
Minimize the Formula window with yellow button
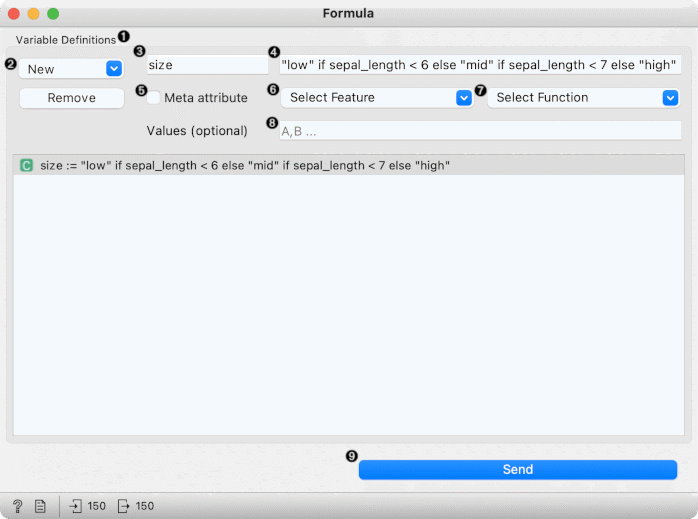[33, 14]
